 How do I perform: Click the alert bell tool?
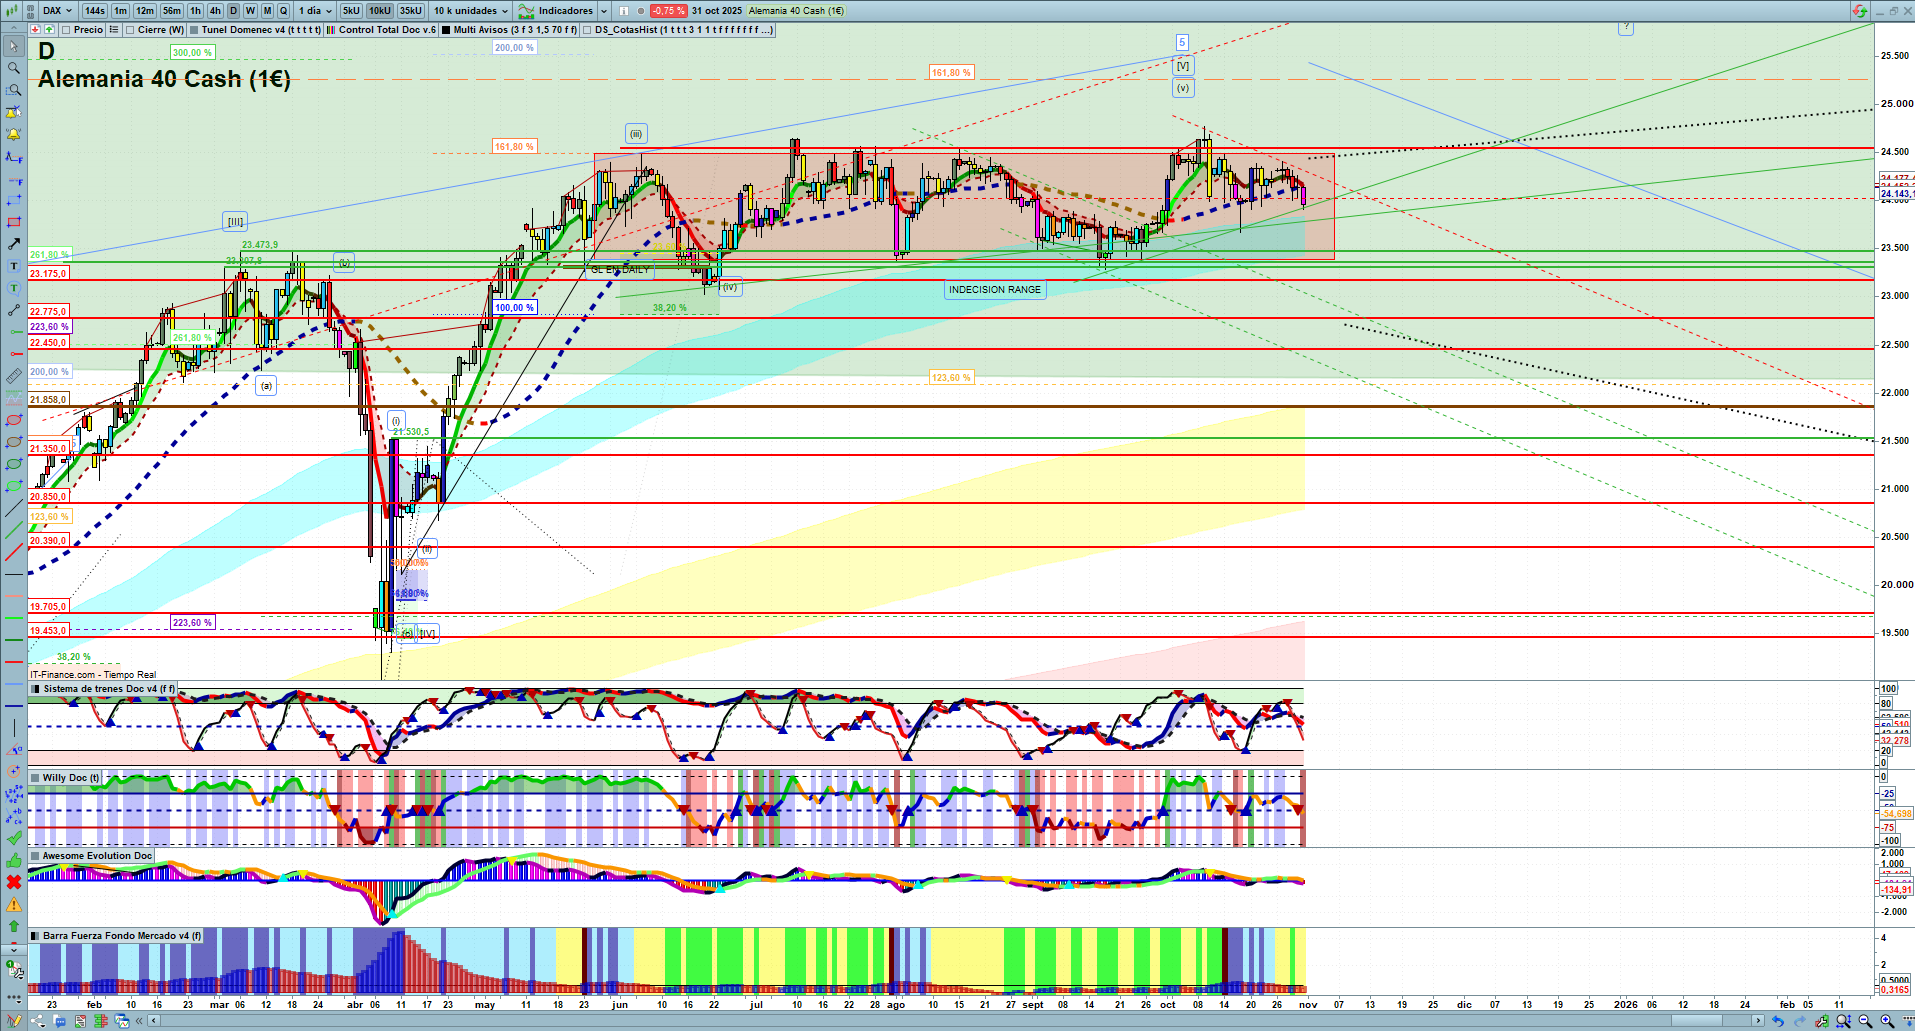(14, 134)
